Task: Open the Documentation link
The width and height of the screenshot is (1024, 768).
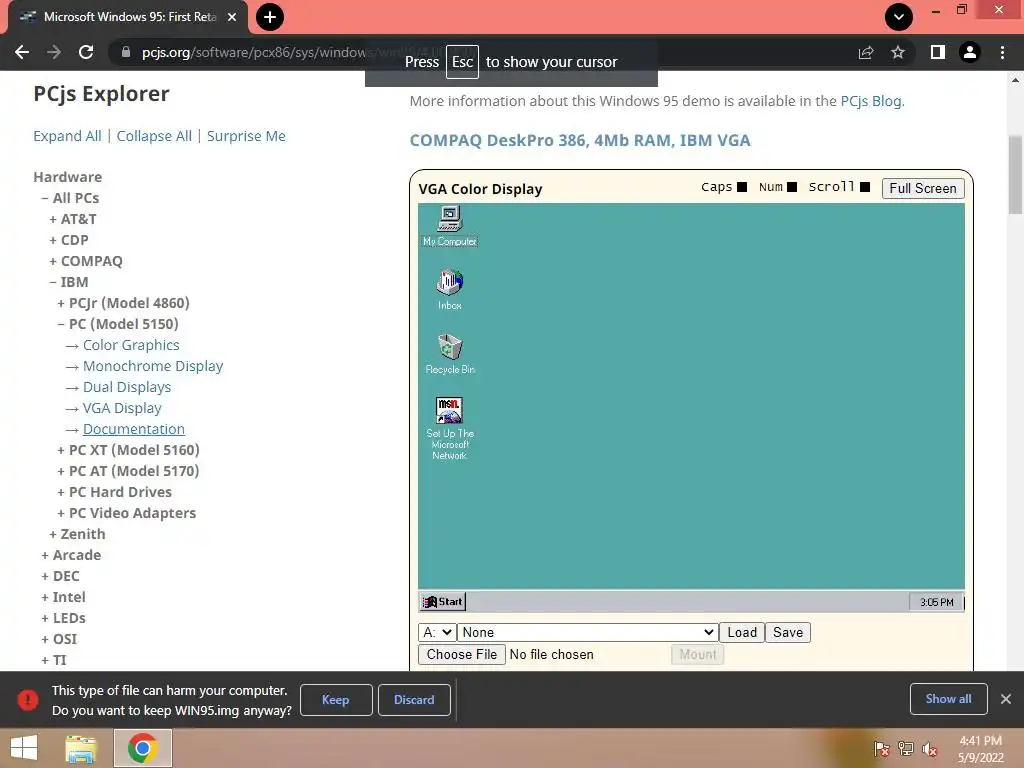Action: coord(134,429)
